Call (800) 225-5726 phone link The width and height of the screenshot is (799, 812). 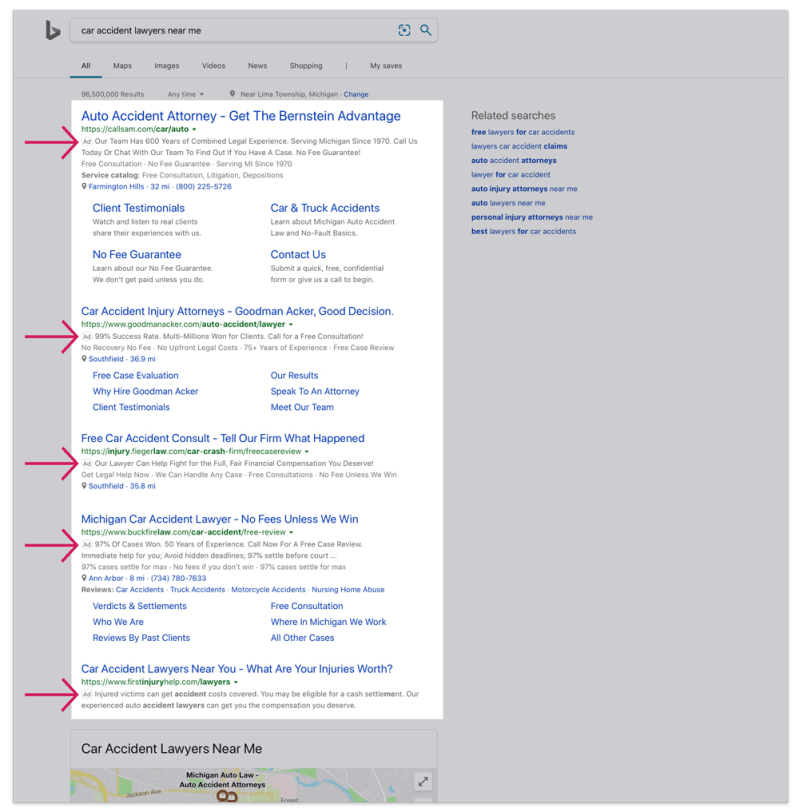click(x=204, y=186)
